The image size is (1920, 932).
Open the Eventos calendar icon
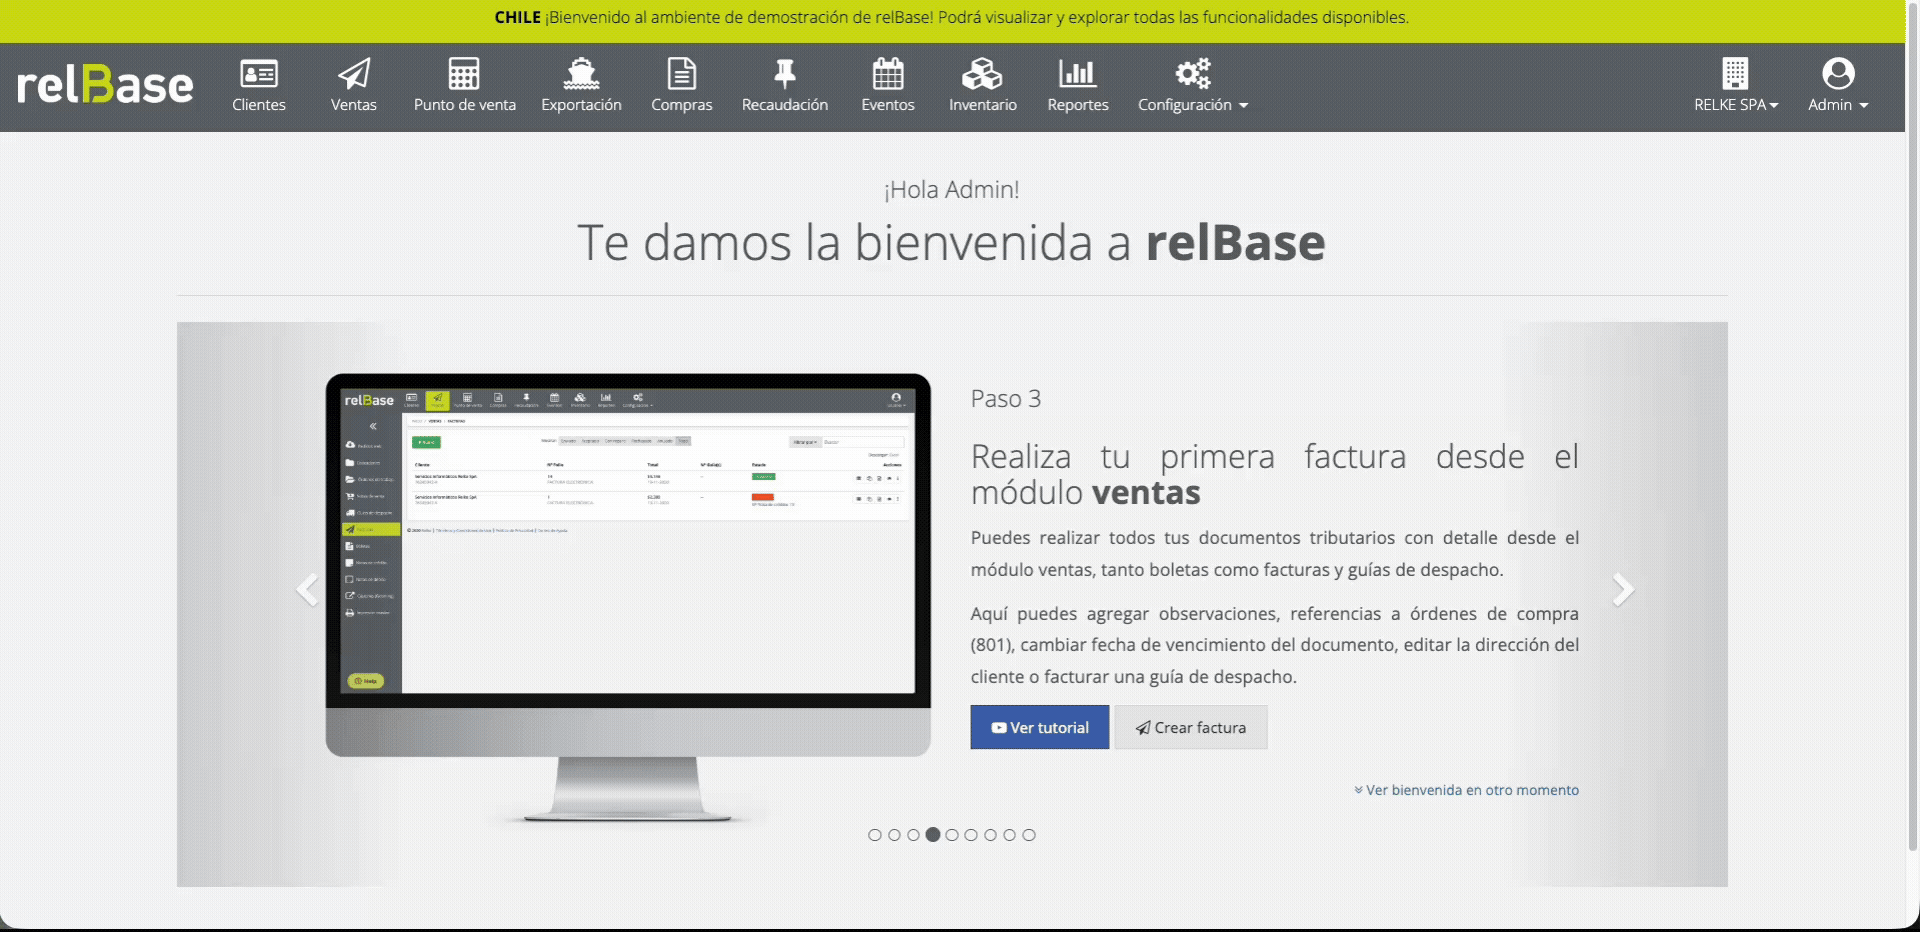click(888, 75)
